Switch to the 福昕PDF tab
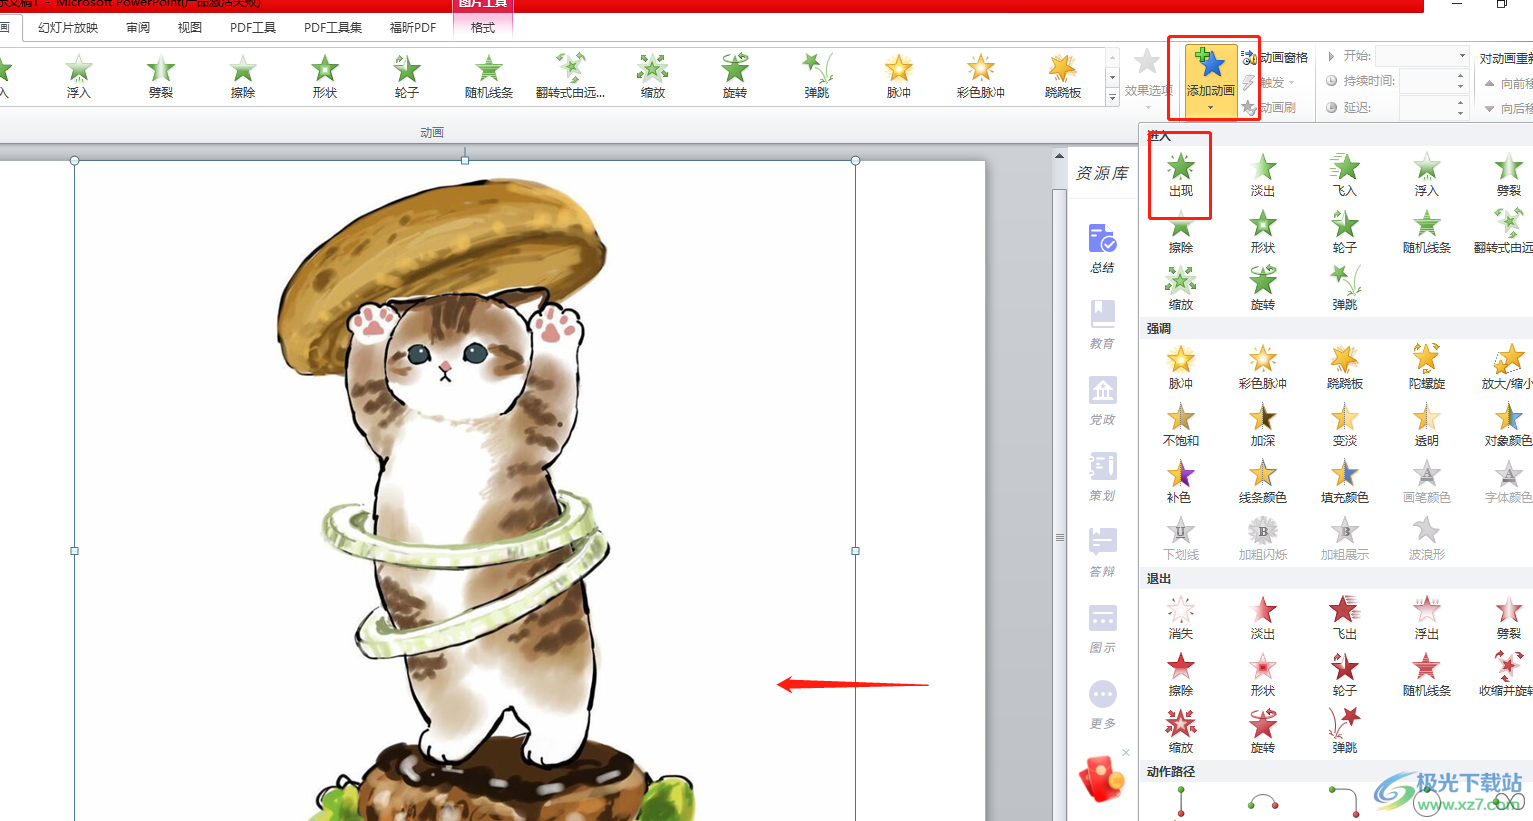This screenshot has width=1533, height=821. point(413,28)
